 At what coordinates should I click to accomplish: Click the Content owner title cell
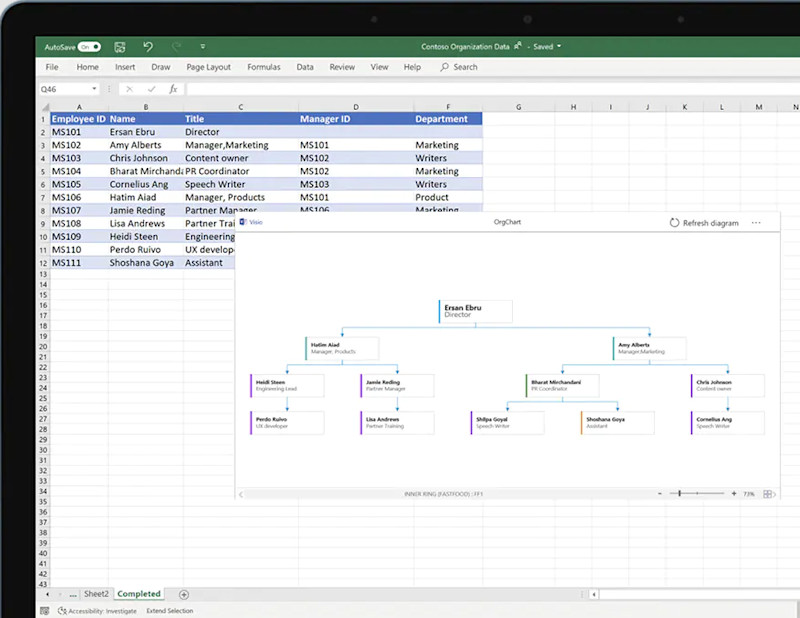241,158
